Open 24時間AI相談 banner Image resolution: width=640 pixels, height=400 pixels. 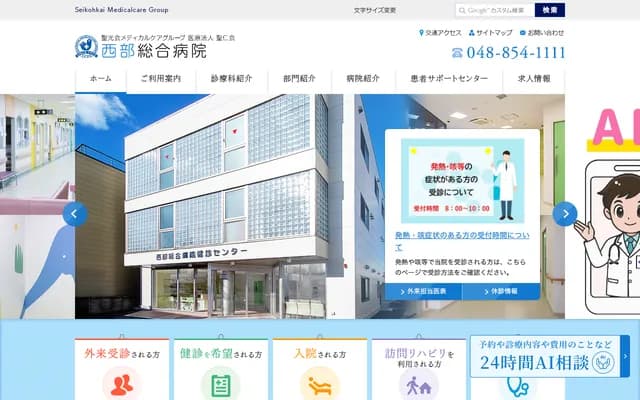545,356
